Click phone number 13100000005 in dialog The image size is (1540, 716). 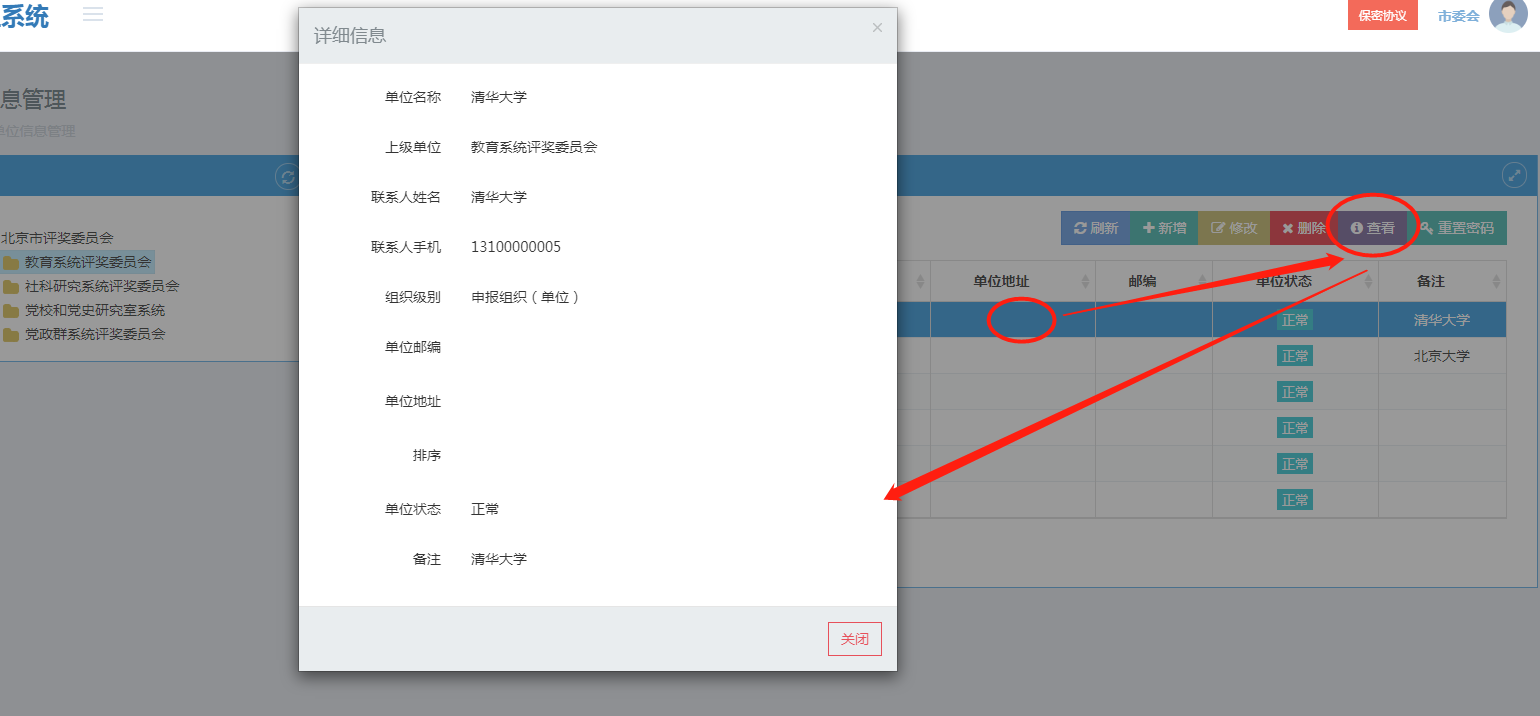click(516, 247)
